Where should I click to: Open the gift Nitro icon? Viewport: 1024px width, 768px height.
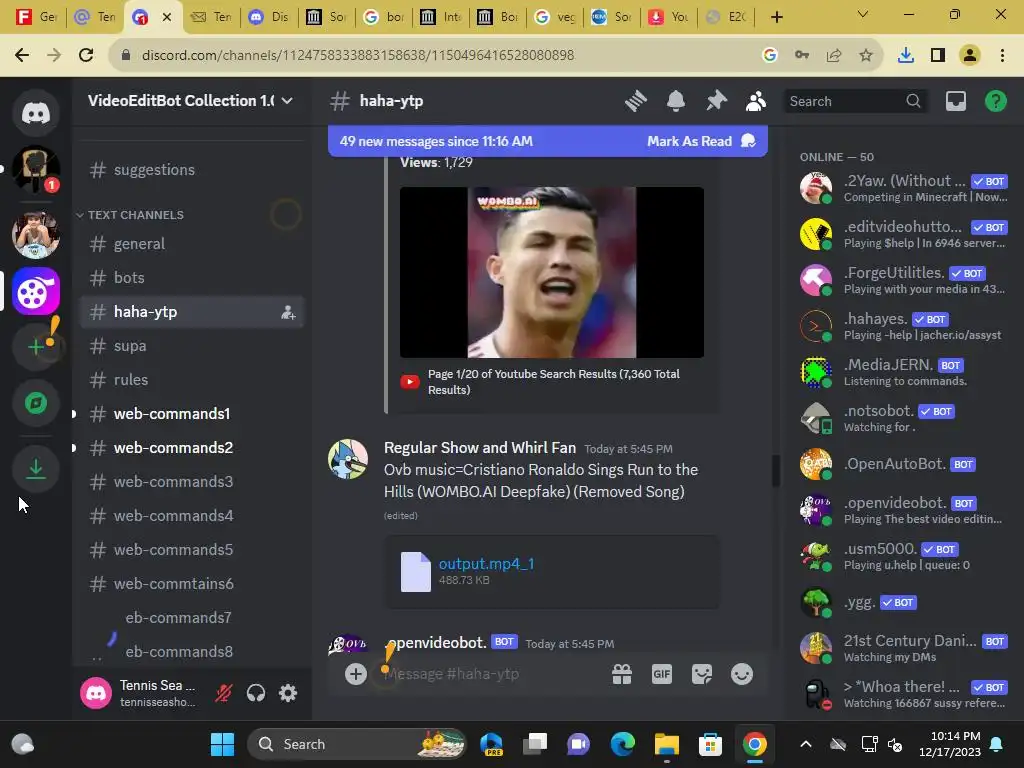[x=622, y=674]
